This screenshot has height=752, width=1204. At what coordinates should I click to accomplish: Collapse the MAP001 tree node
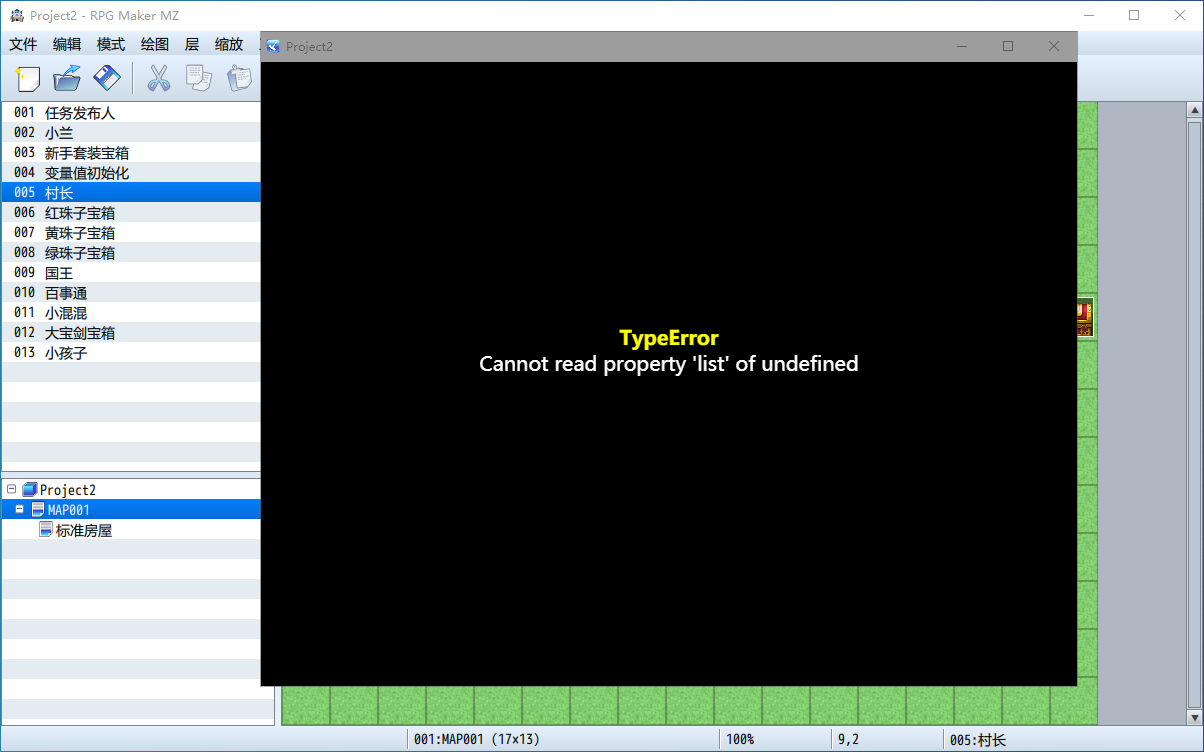(19, 510)
